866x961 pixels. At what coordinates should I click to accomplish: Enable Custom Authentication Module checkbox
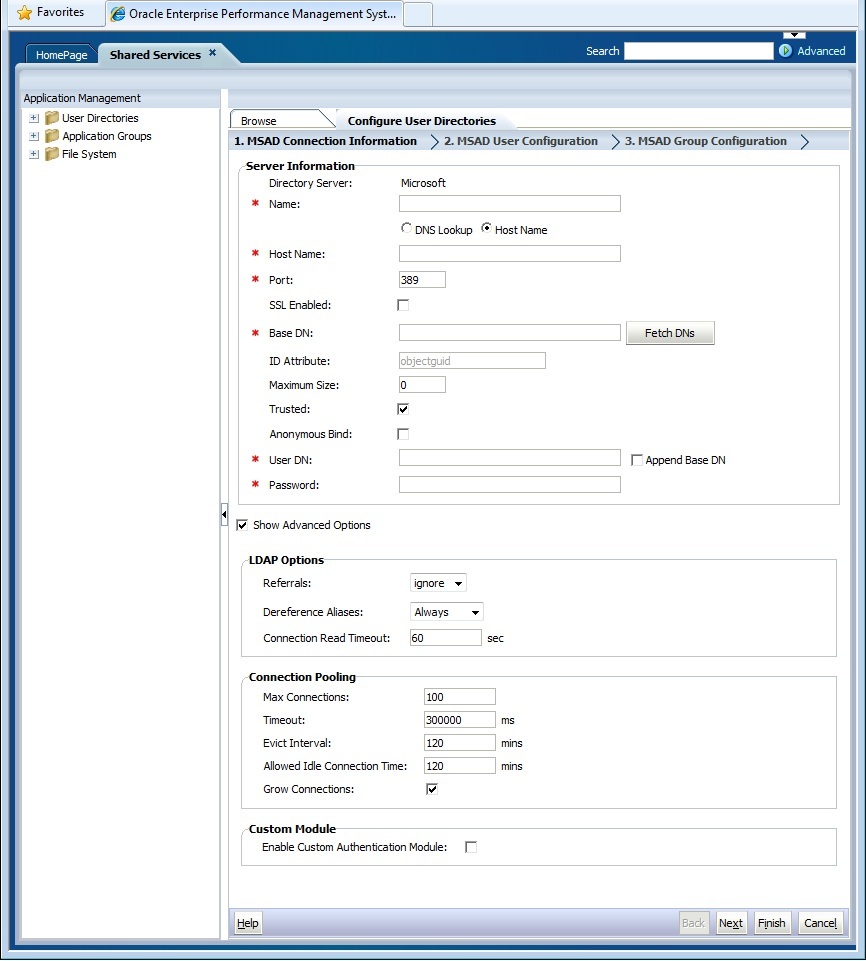(471, 848)
